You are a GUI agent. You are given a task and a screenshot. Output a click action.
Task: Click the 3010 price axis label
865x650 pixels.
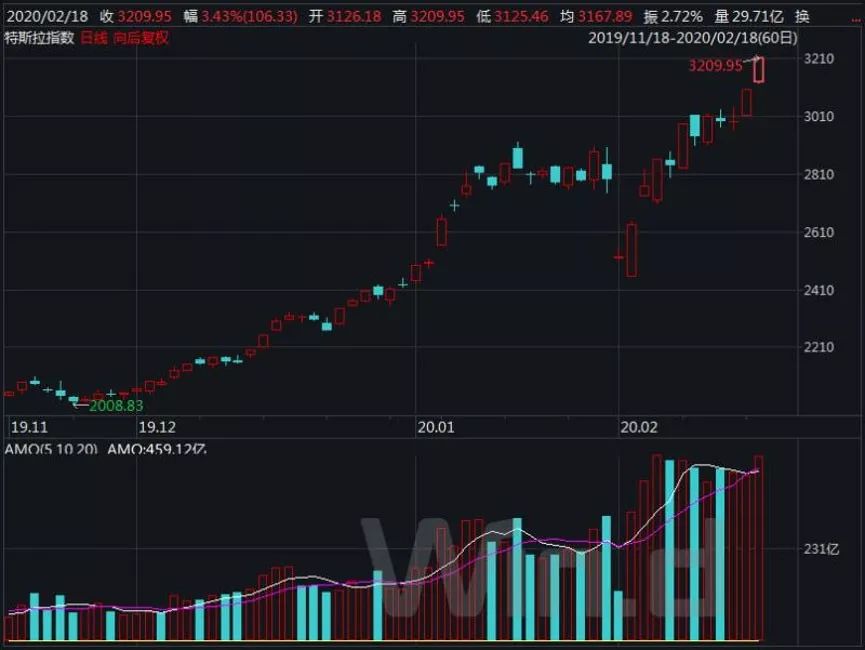819,116
